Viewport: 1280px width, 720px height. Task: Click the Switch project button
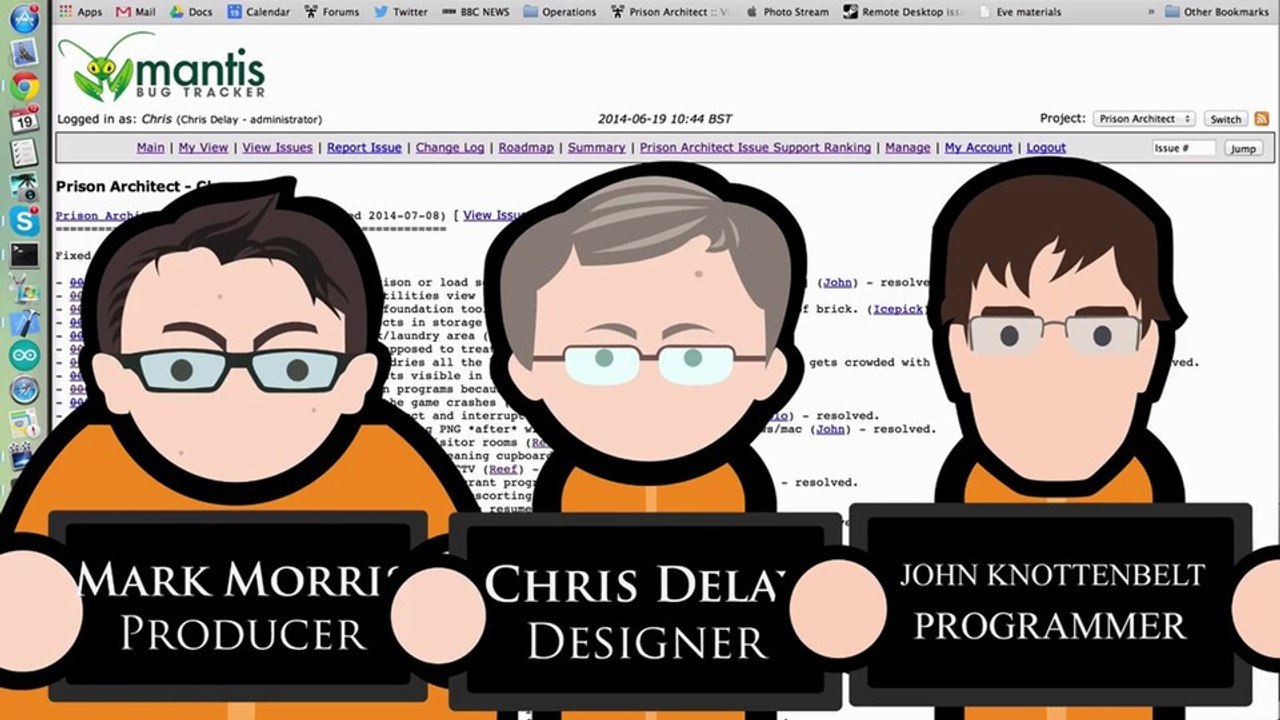pyautogui.click(x=1225, y=119)
